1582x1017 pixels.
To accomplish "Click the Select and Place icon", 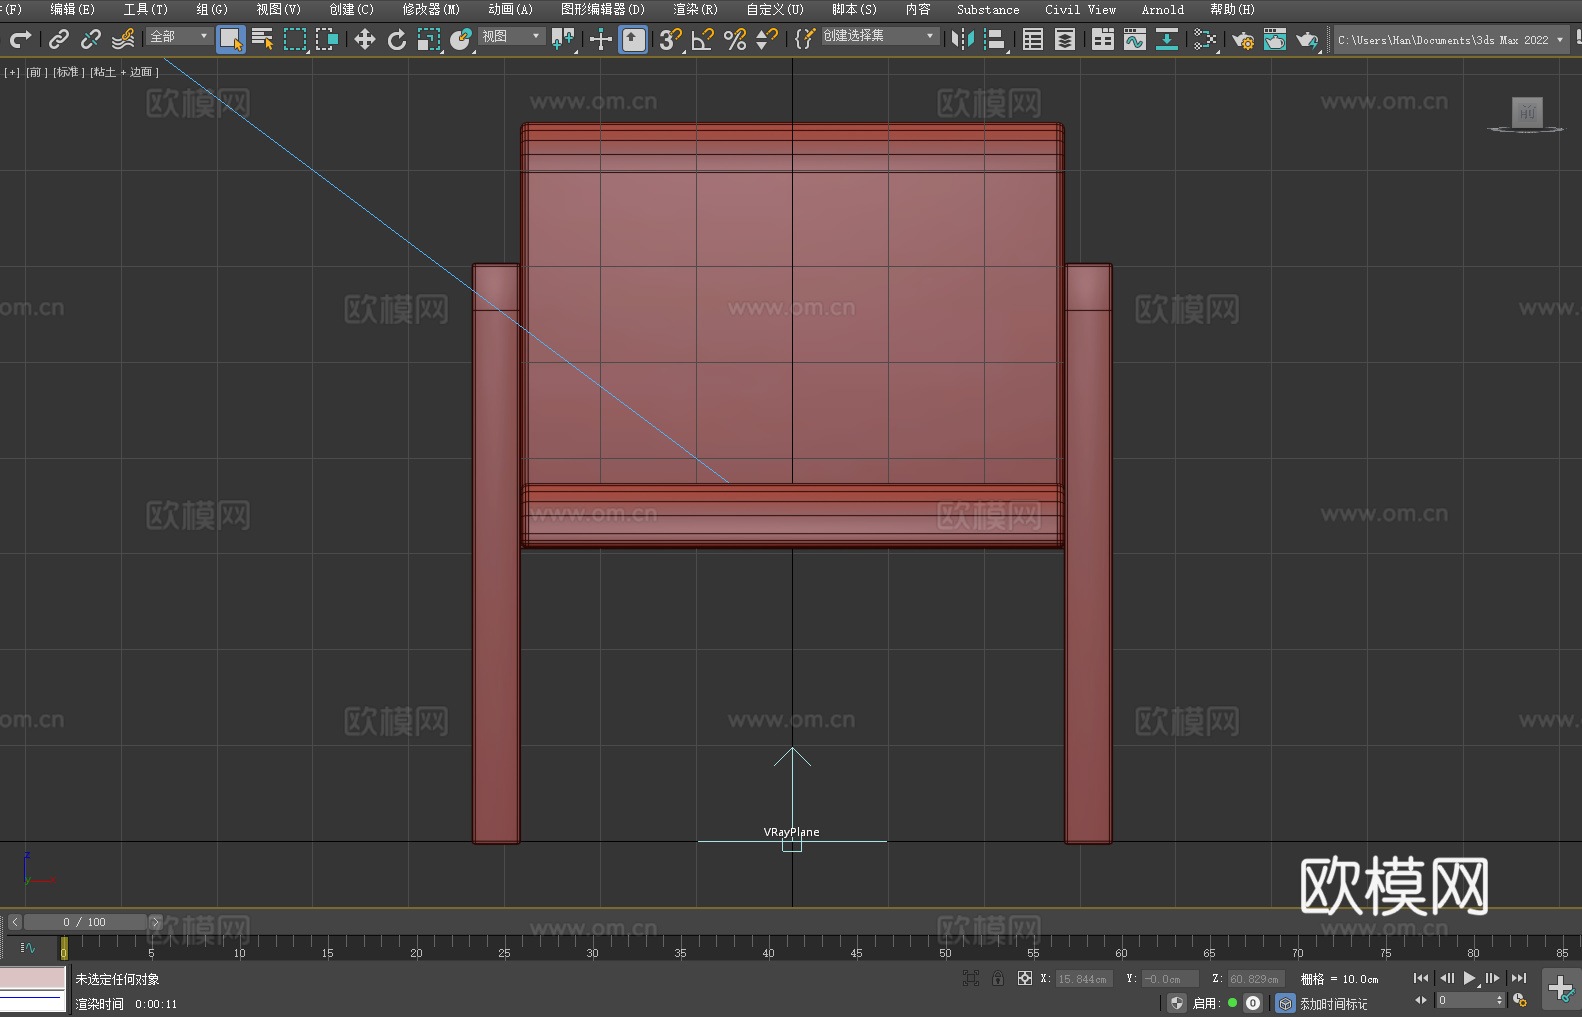I will click(461, 39).
